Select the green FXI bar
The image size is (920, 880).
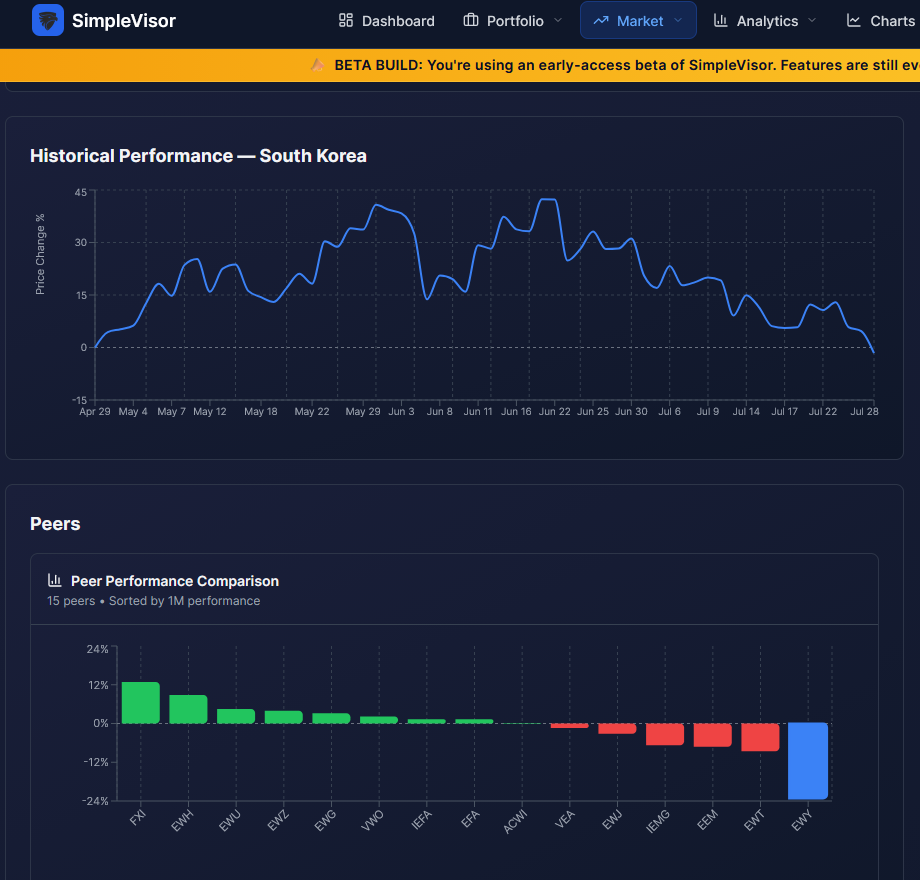pyautogui.click(x=141, y=702)
